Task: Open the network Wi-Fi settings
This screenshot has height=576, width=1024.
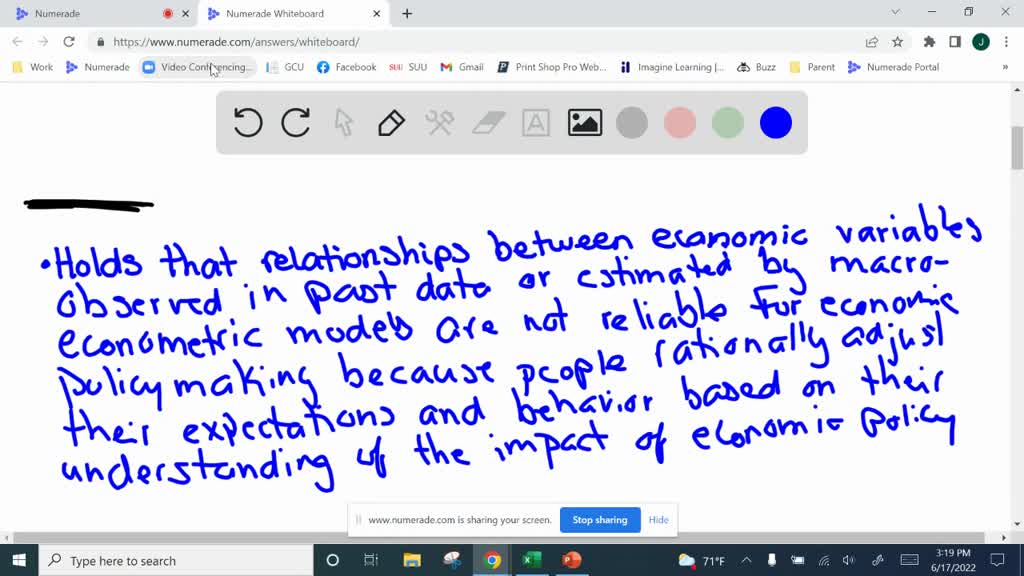Action: point(824,560)
